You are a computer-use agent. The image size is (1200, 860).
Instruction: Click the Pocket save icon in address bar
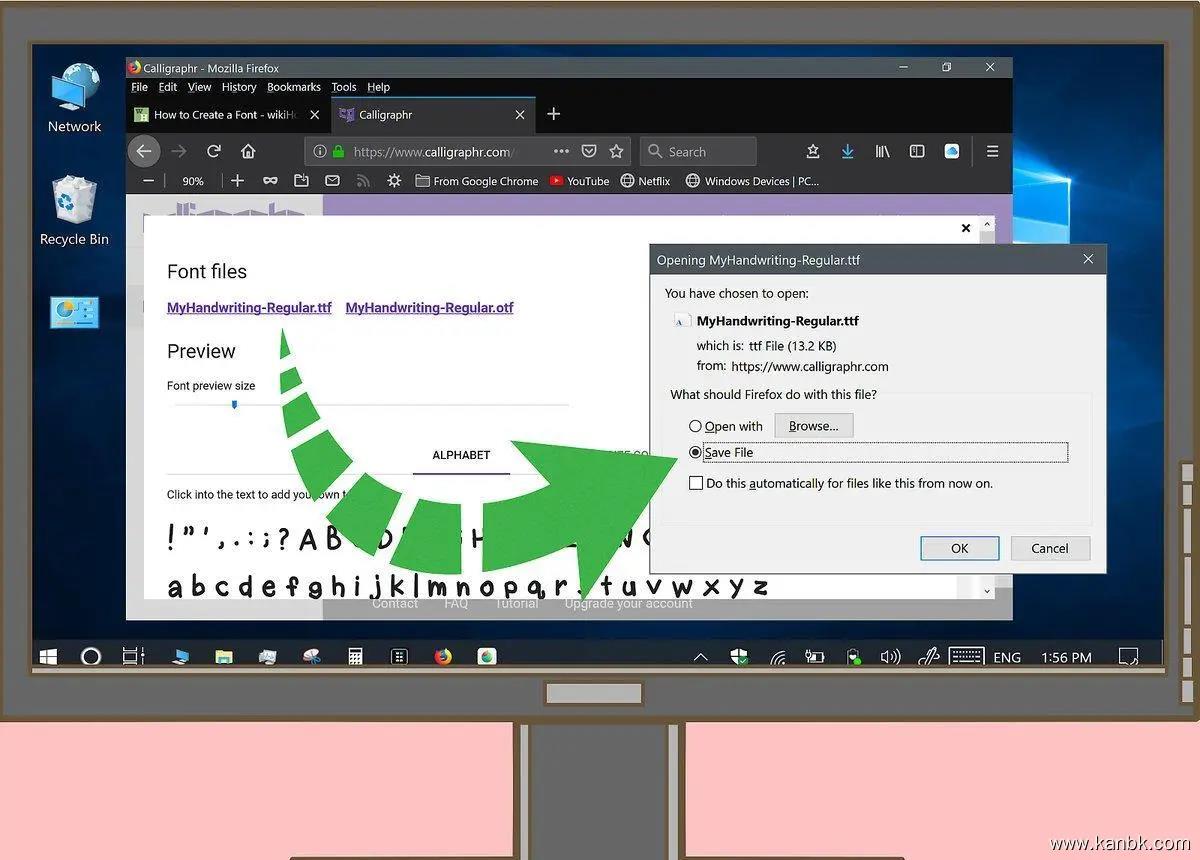tap(589, 151)
